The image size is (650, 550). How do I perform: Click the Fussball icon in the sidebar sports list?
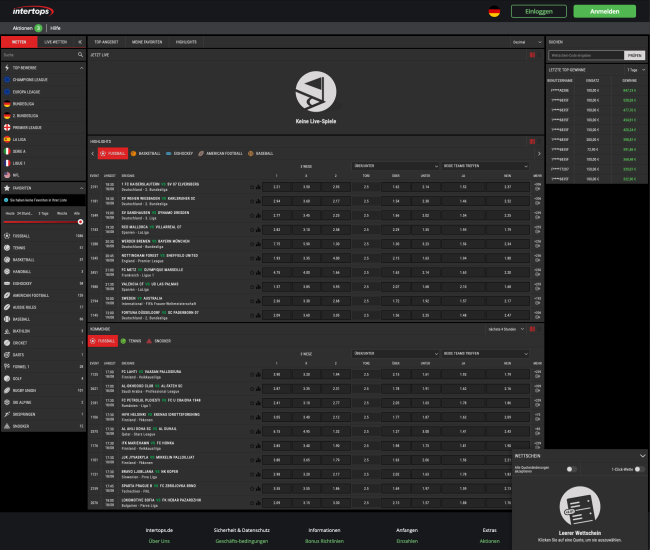7,235
